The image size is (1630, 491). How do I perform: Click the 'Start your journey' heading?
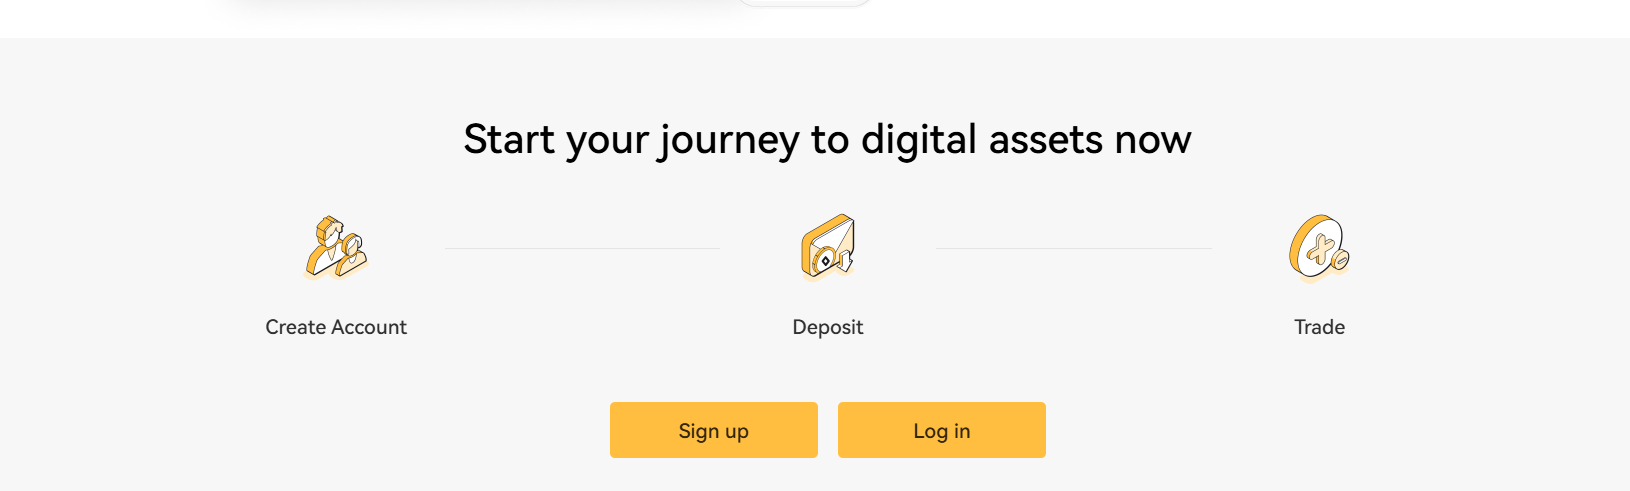[827, 140]
